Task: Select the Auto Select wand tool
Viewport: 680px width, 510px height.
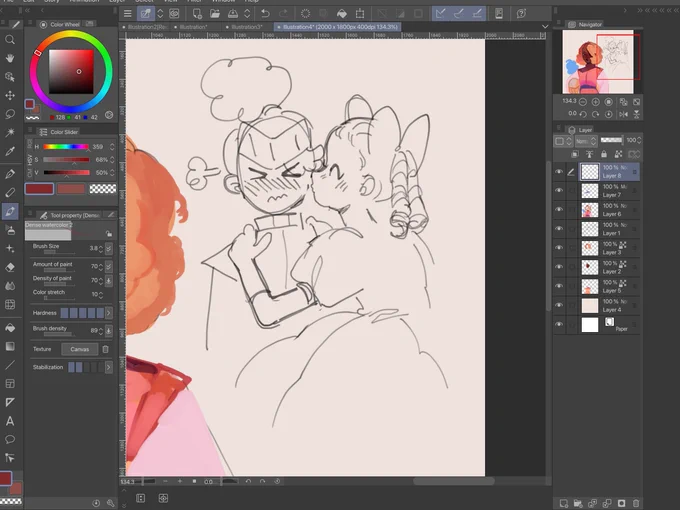Action: [x=10, y=132]
